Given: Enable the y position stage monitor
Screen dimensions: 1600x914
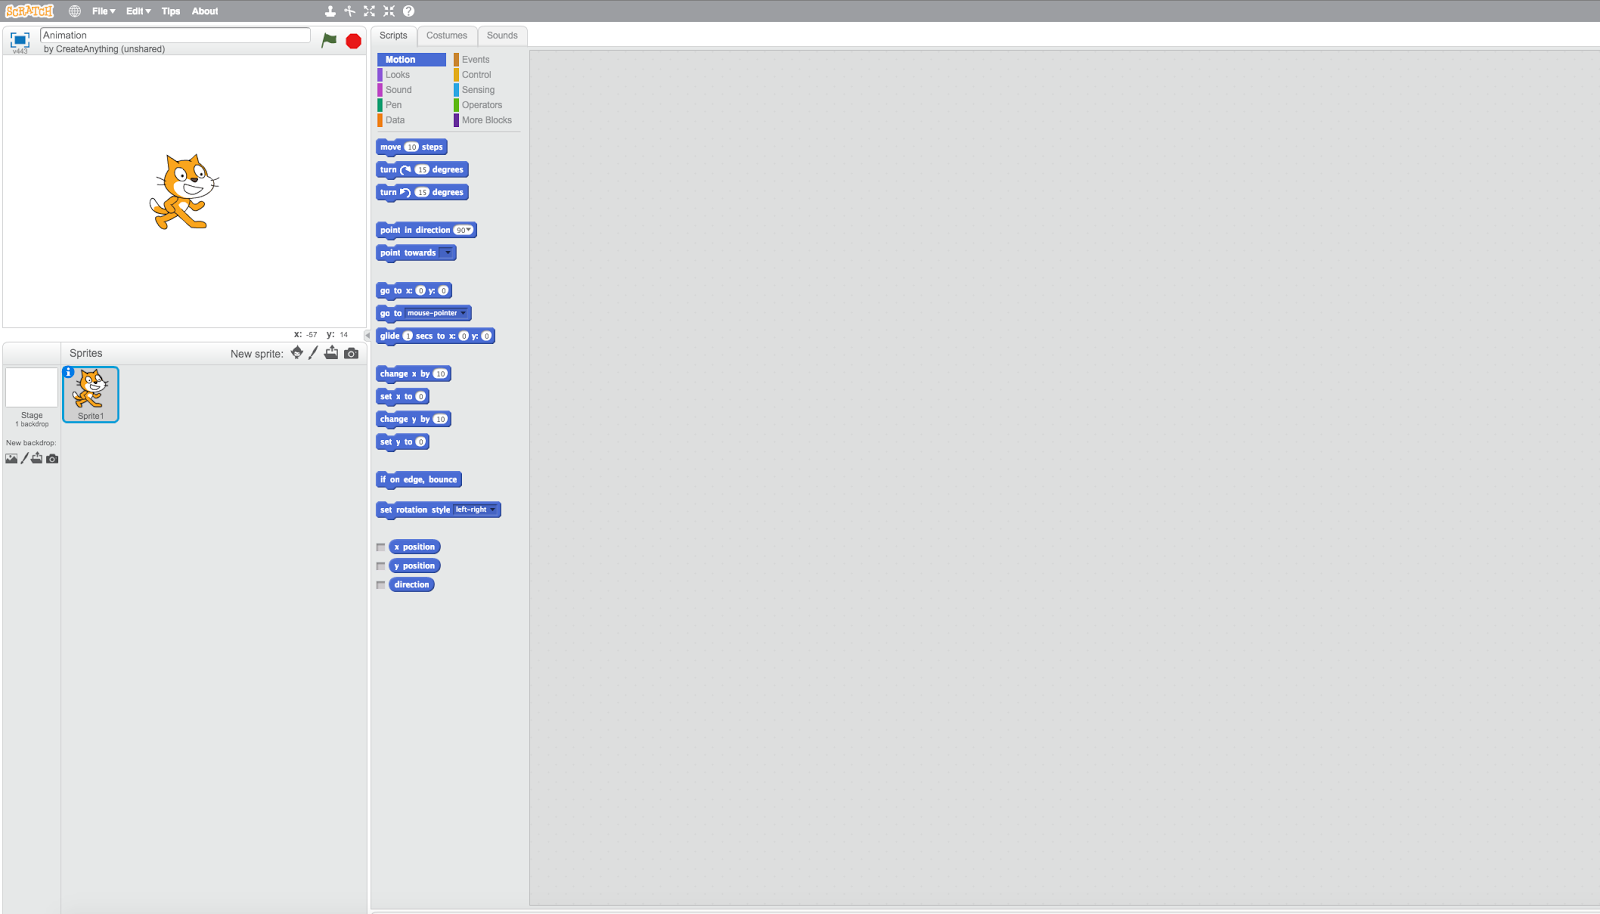Looking at the screenshot, I should coord(381,566).
